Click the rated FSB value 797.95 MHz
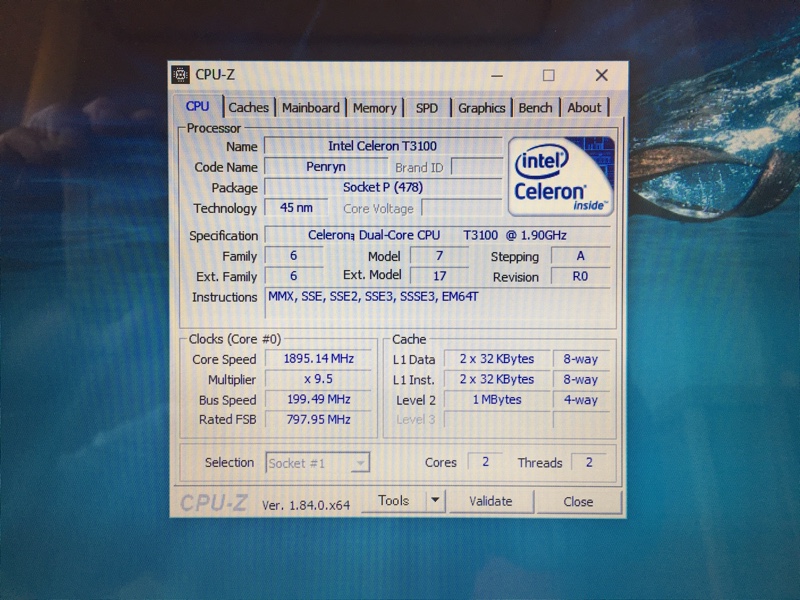This screenshot has height=600, width=800. pyautogui.click(x=318, y=419)
